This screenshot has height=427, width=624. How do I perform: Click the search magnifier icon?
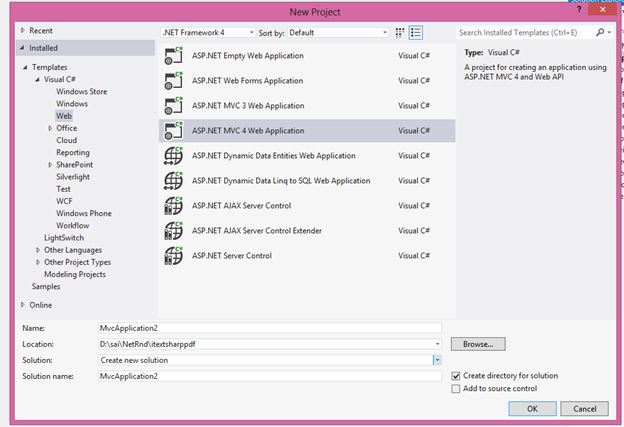click(x=600, y=32)
